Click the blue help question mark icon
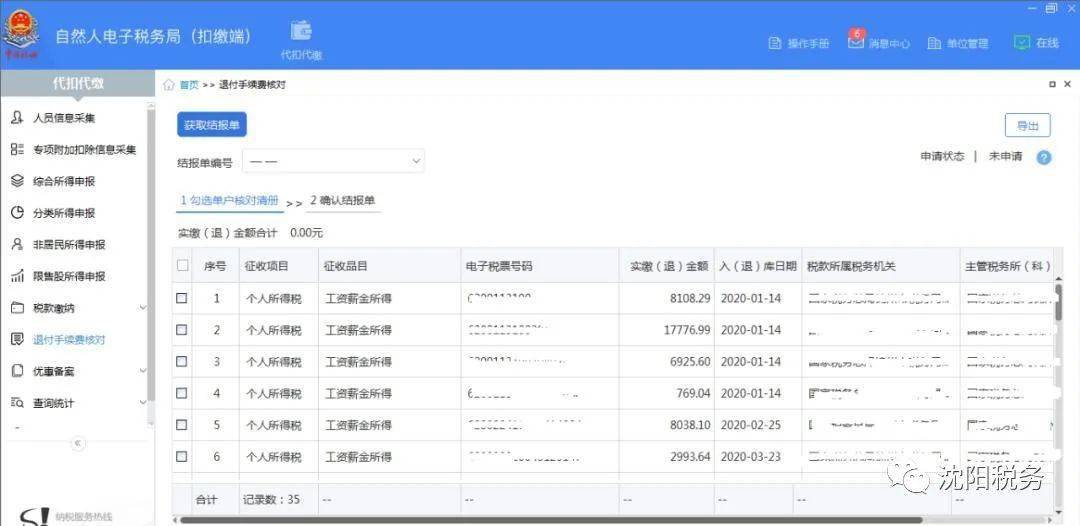 (x=1044, y=157)
